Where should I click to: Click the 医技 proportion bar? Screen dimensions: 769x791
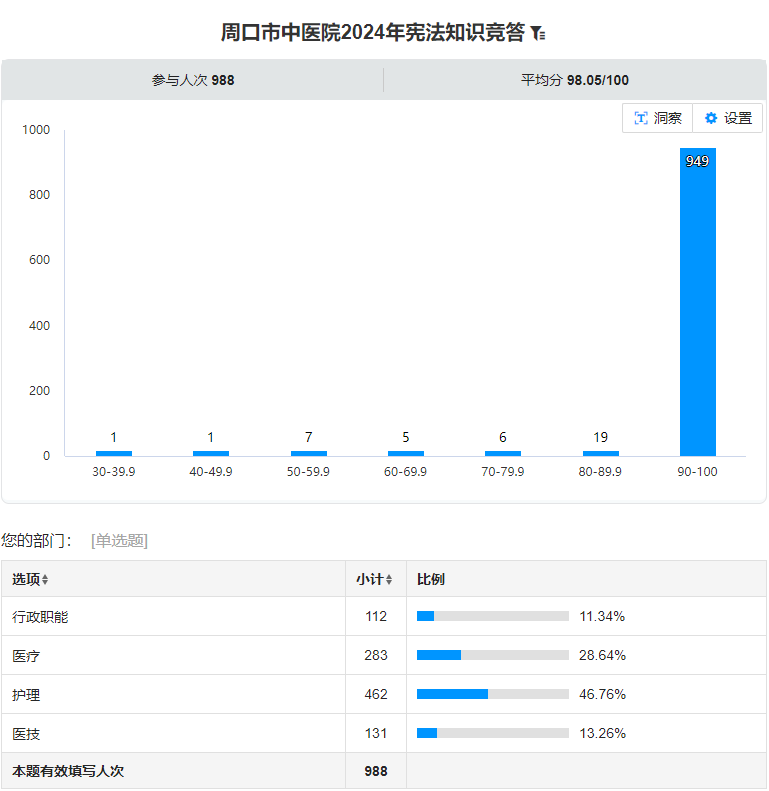click(492, 732)
